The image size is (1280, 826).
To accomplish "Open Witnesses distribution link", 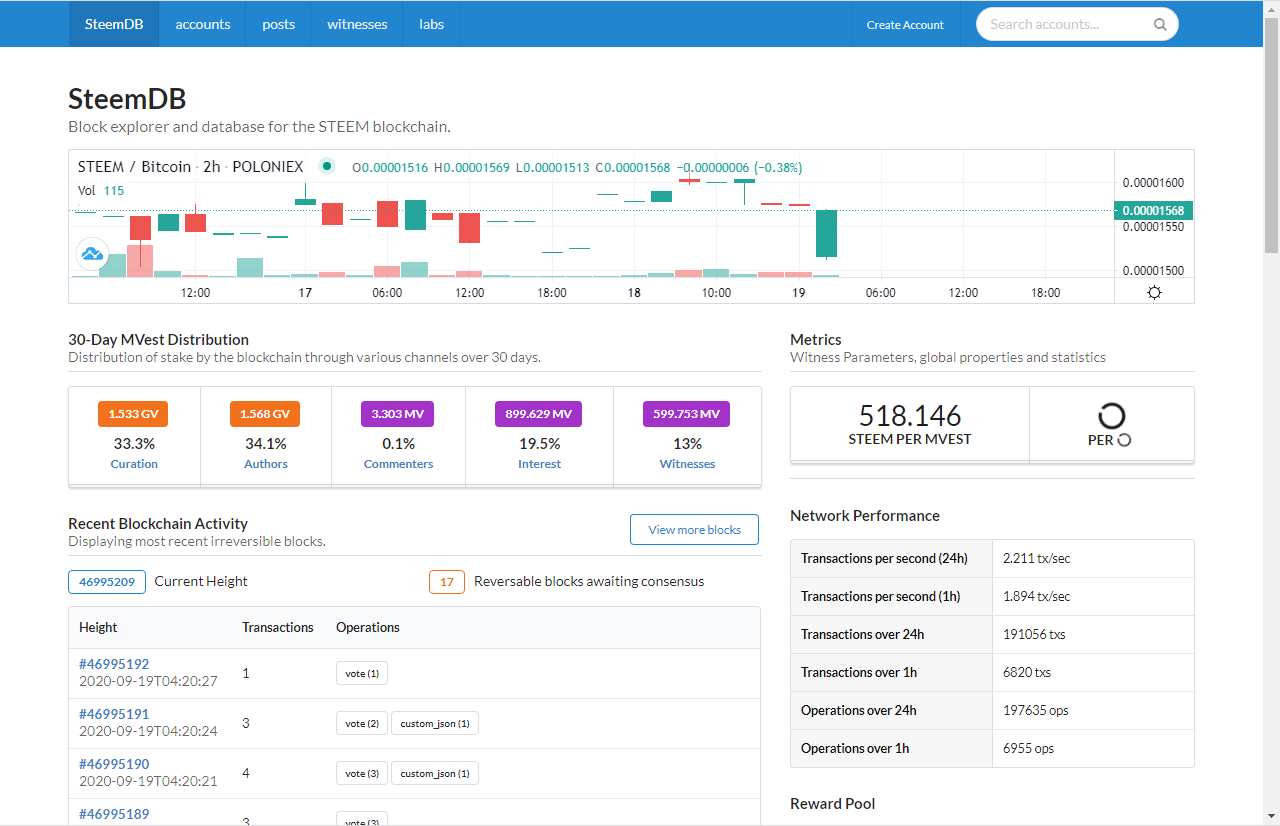I will click(x=687, y=464).
